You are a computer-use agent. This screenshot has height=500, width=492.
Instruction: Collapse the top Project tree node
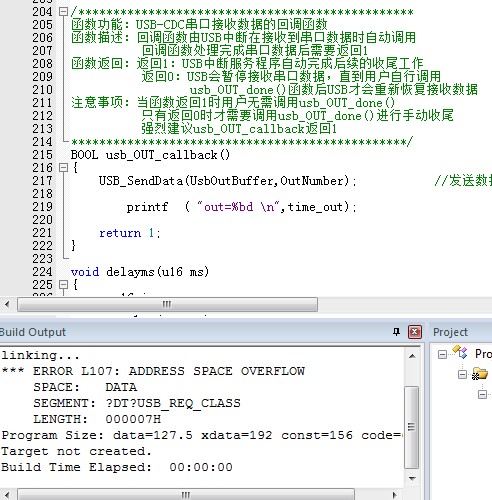point(442,354)
